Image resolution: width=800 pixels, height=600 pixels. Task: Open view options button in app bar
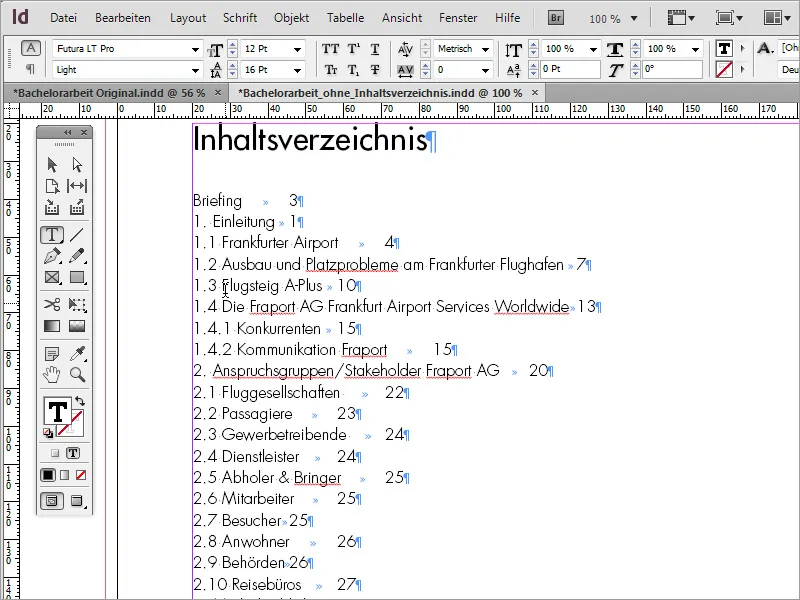[681, 18]
